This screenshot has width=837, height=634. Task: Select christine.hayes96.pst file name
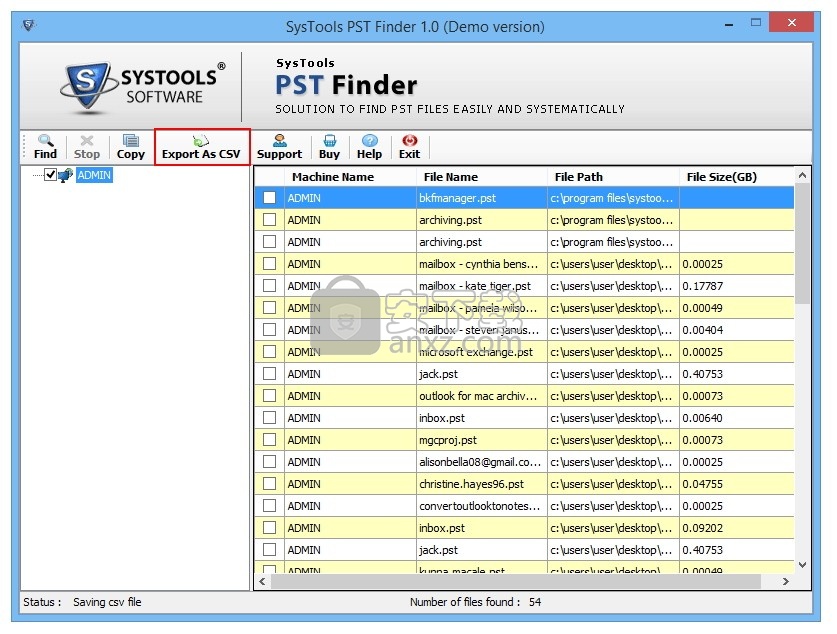point(471,484)
